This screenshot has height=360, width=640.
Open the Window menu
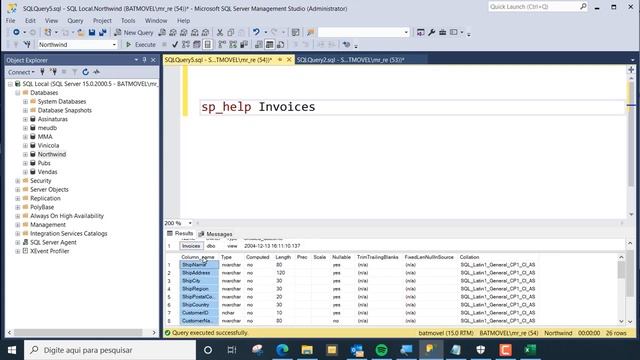point(156,20)
